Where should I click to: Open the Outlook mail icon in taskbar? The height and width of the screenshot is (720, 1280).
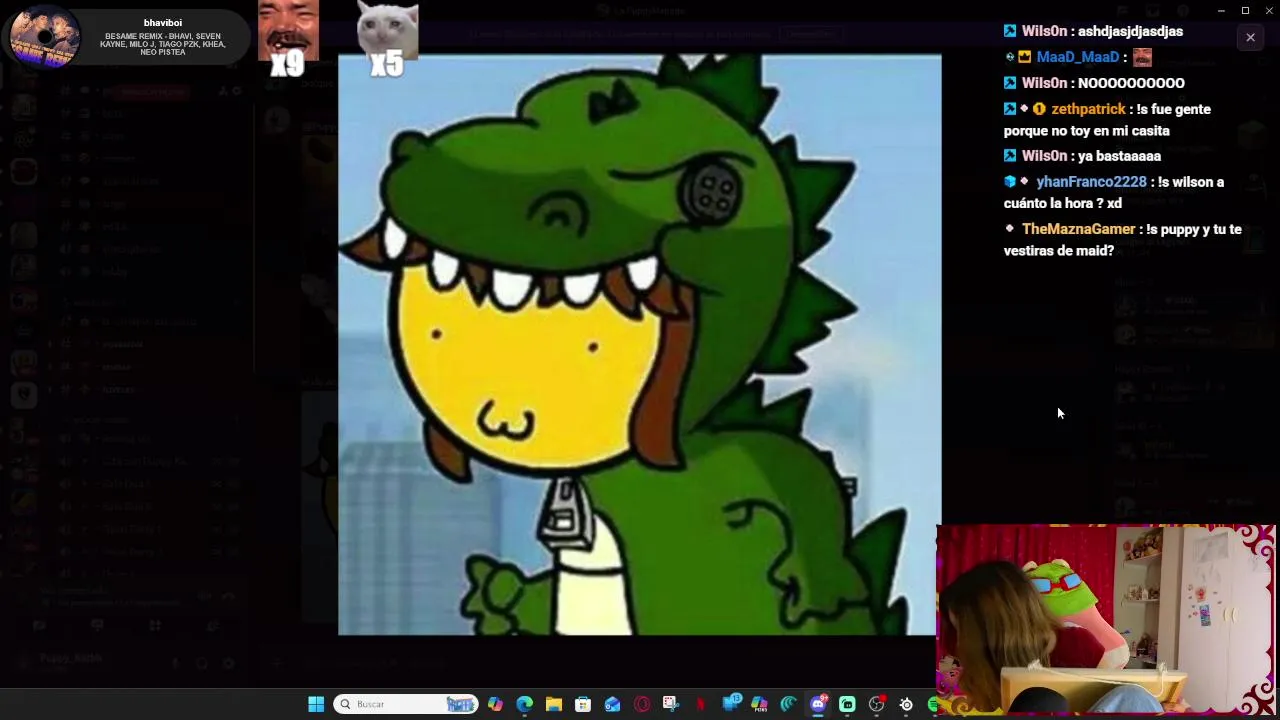point(612,704)
